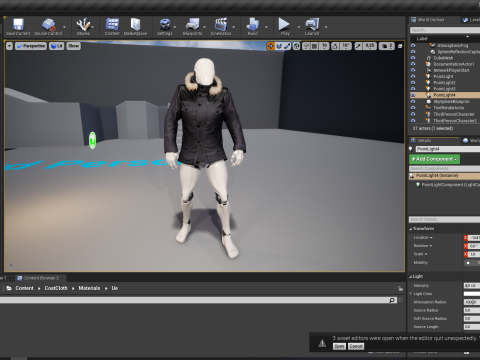Open Play options dropdown arrow

tap(298, 27)
